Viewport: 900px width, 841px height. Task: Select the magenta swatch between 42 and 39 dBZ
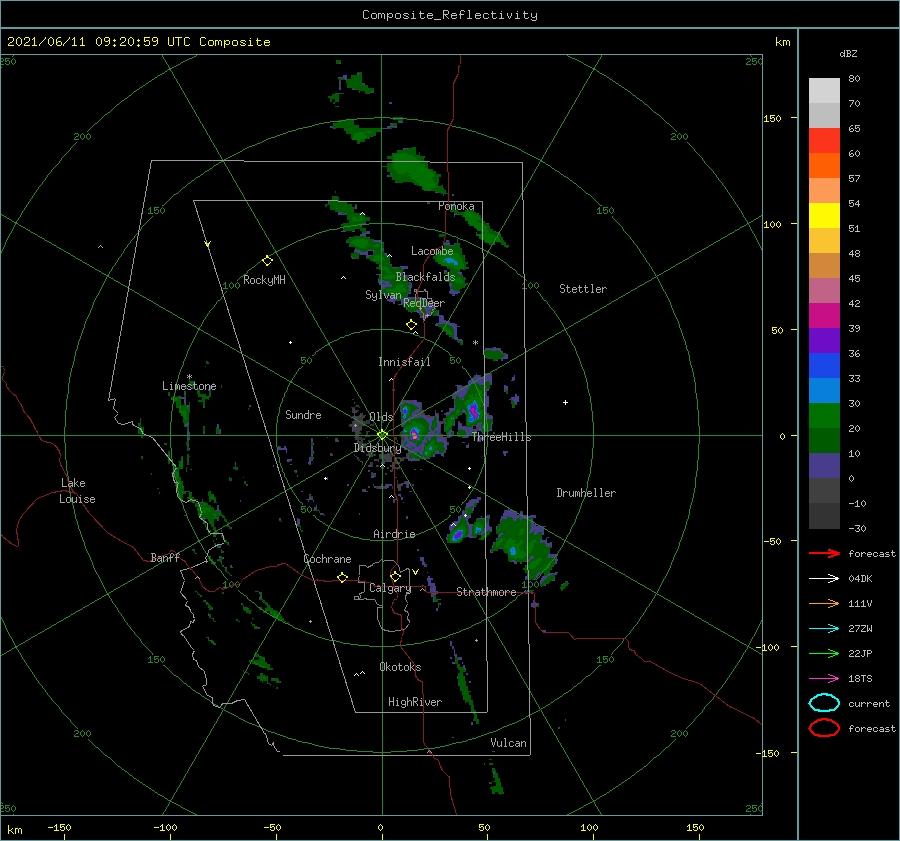[824, 315]
